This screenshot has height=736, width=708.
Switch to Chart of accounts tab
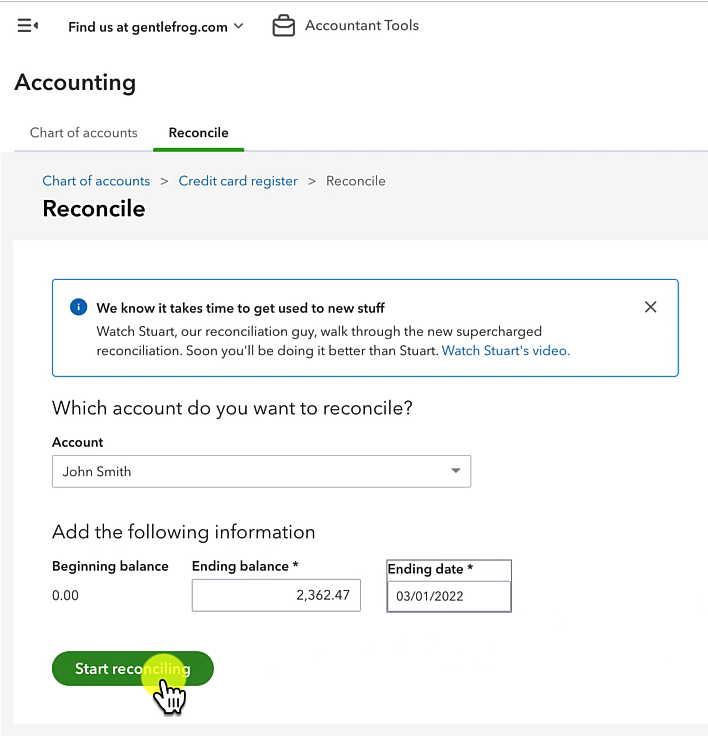84,133
